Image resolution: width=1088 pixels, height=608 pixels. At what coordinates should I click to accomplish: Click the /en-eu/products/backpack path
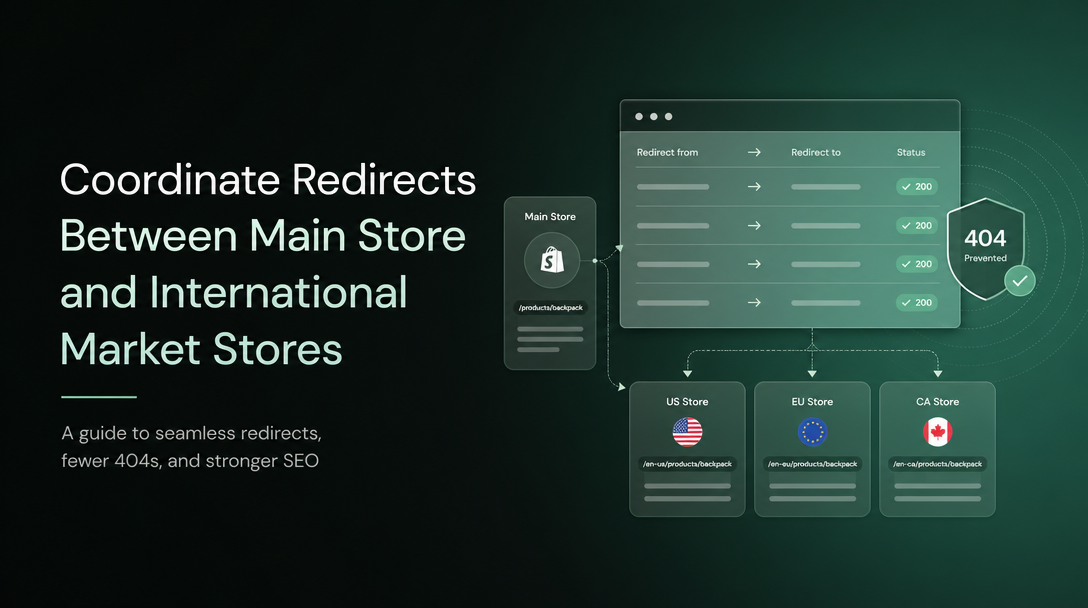(812, 464)
